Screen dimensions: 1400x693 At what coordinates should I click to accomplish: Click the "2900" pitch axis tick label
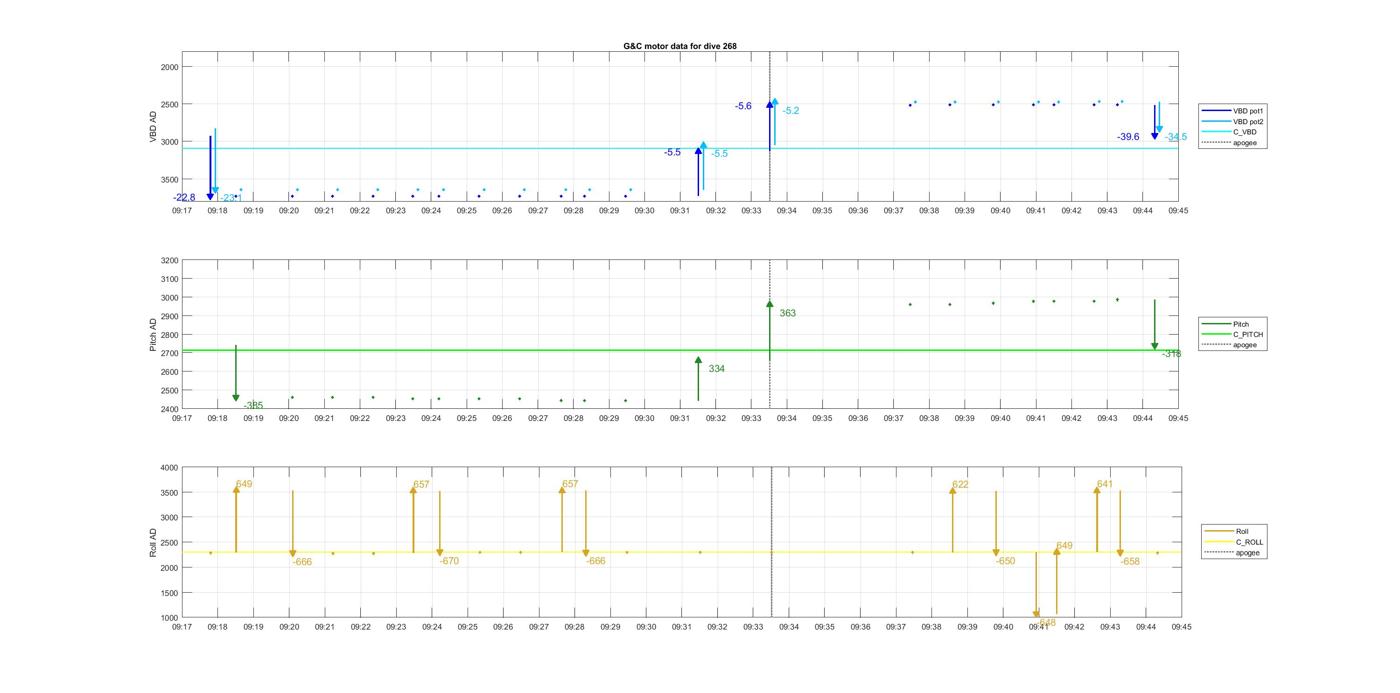[169, 316]
